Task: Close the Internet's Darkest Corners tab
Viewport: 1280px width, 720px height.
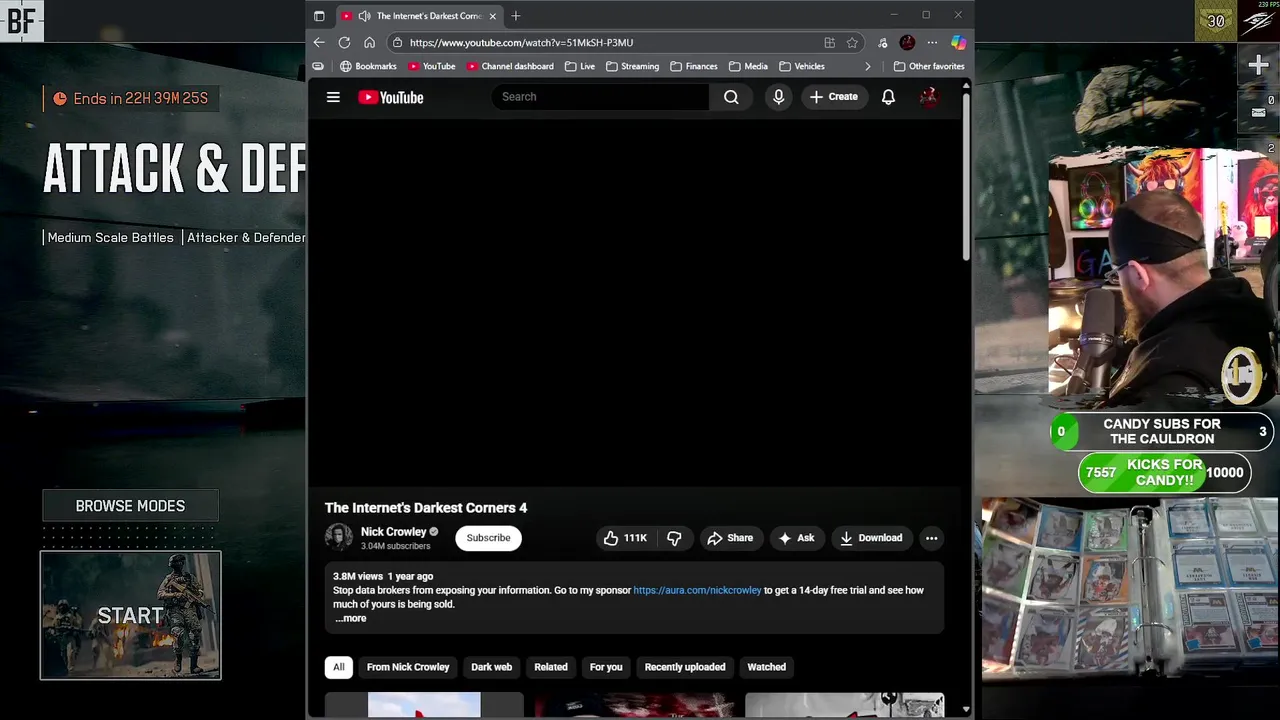Action: tap(492, 16)
